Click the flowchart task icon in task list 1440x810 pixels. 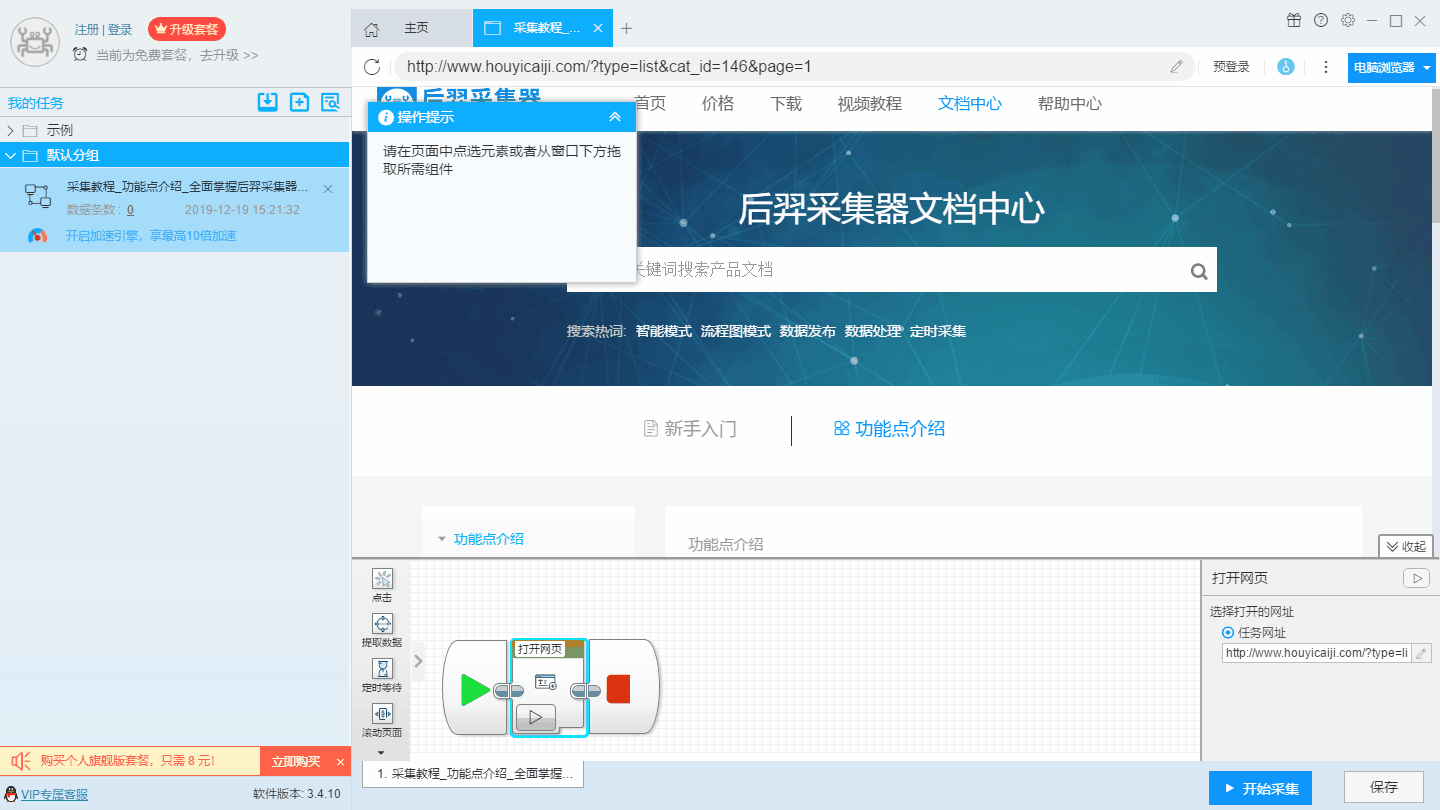(38, 196)
